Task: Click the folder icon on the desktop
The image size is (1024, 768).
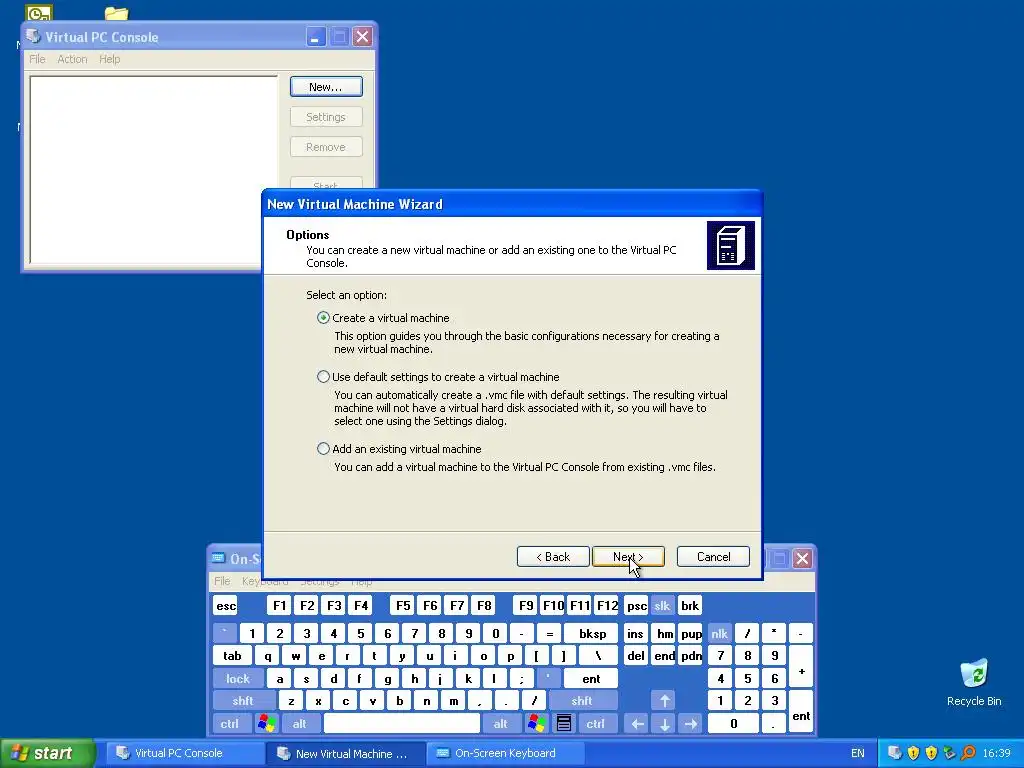Action: point(116,13)
